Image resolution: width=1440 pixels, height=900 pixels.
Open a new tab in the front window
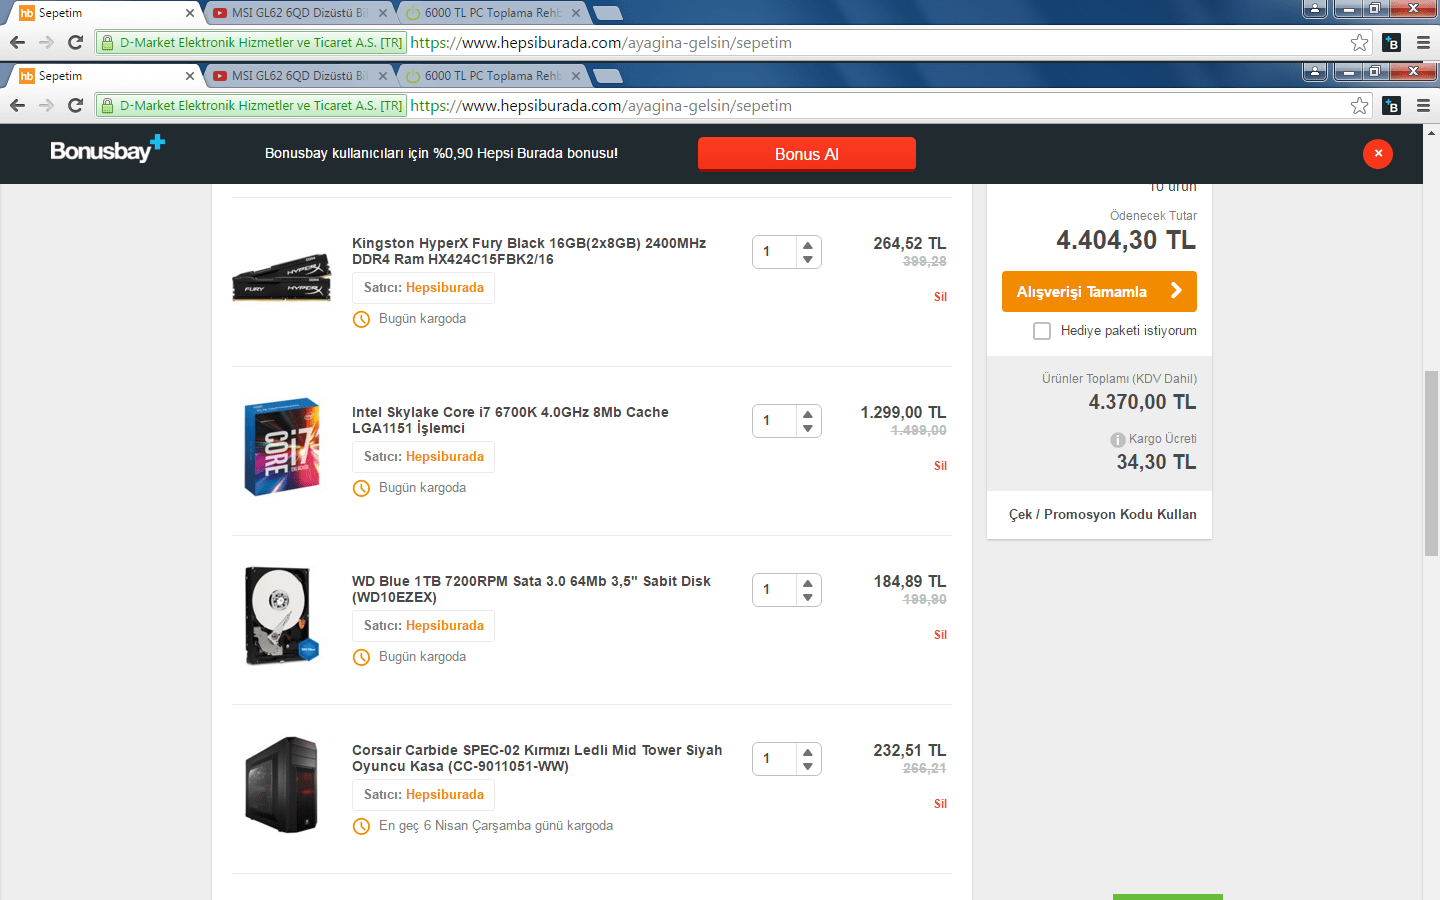pos(607,76)
